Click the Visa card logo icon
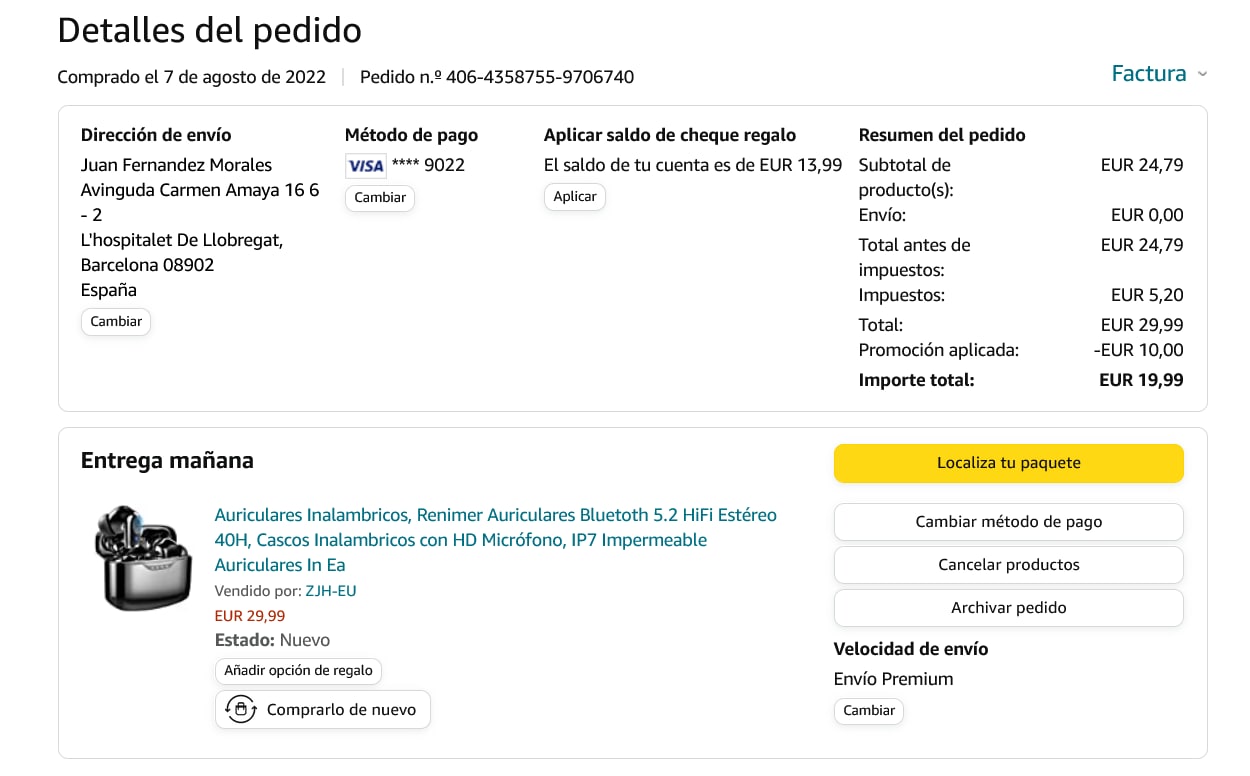1250x776 pixels. 365,166
